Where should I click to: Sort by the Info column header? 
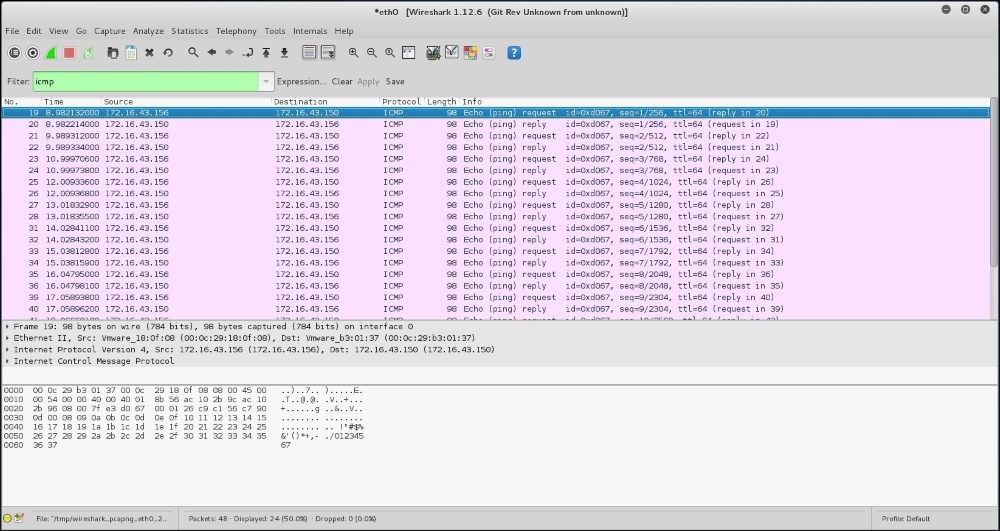tap(724, 102)
